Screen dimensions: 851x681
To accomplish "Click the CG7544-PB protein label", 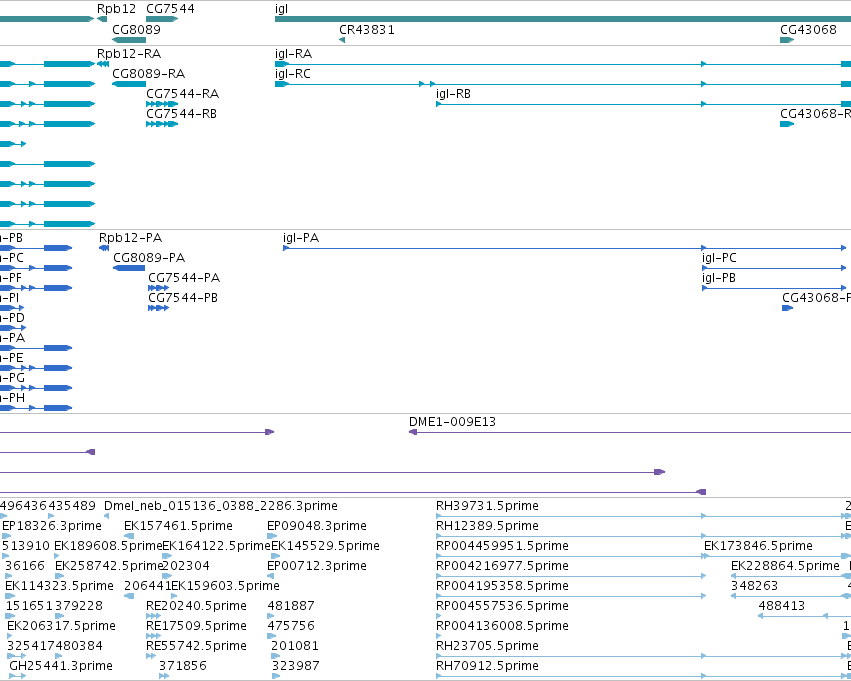I will pos(183,298).
